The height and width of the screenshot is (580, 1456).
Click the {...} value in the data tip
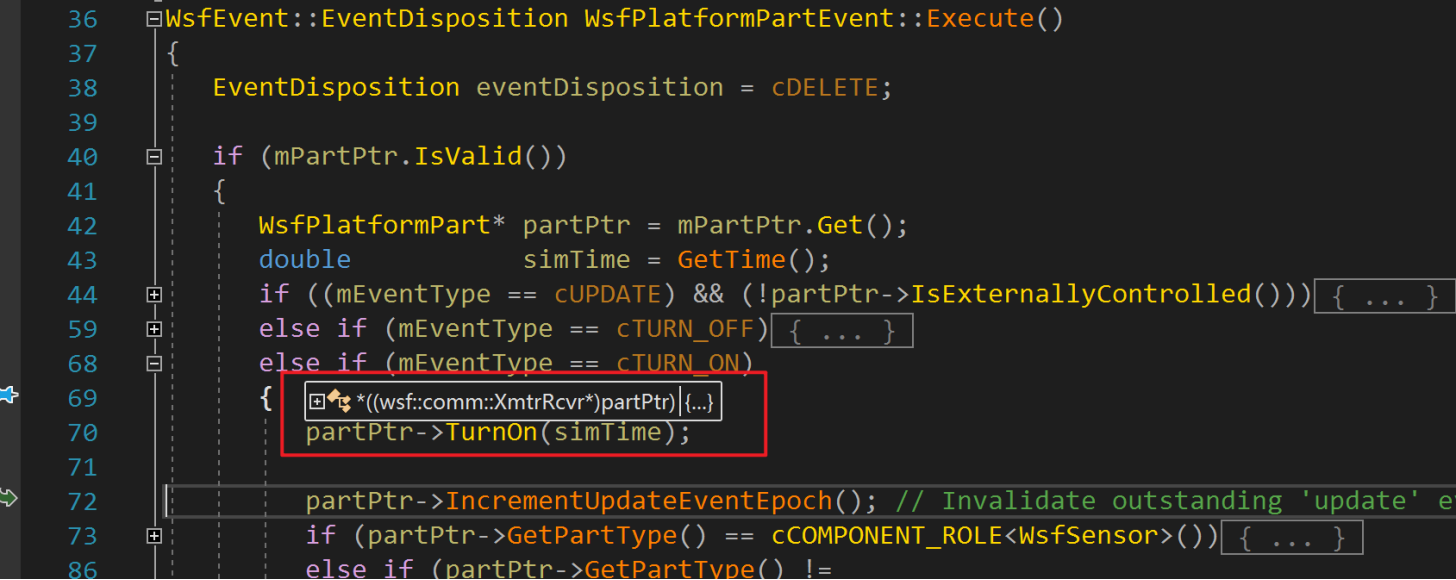point(700,402)
